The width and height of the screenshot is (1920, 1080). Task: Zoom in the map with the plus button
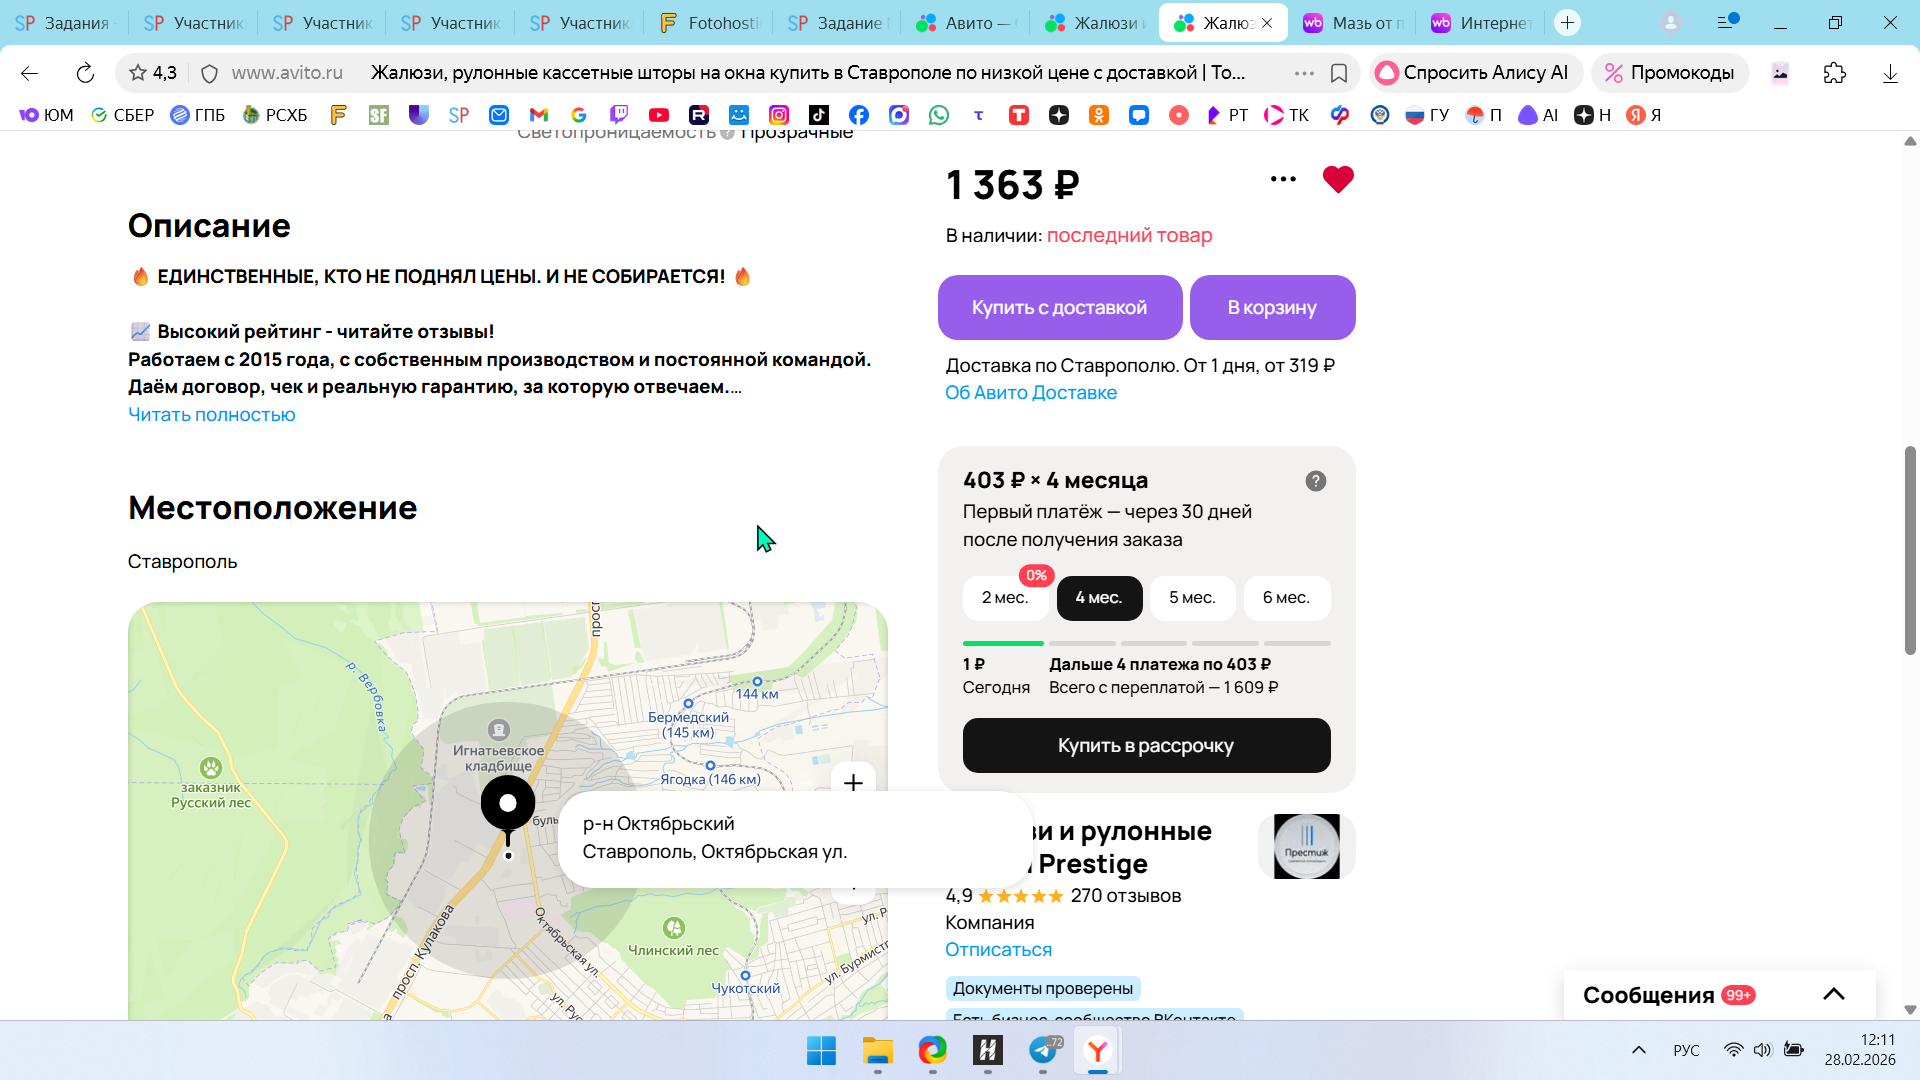853,783
